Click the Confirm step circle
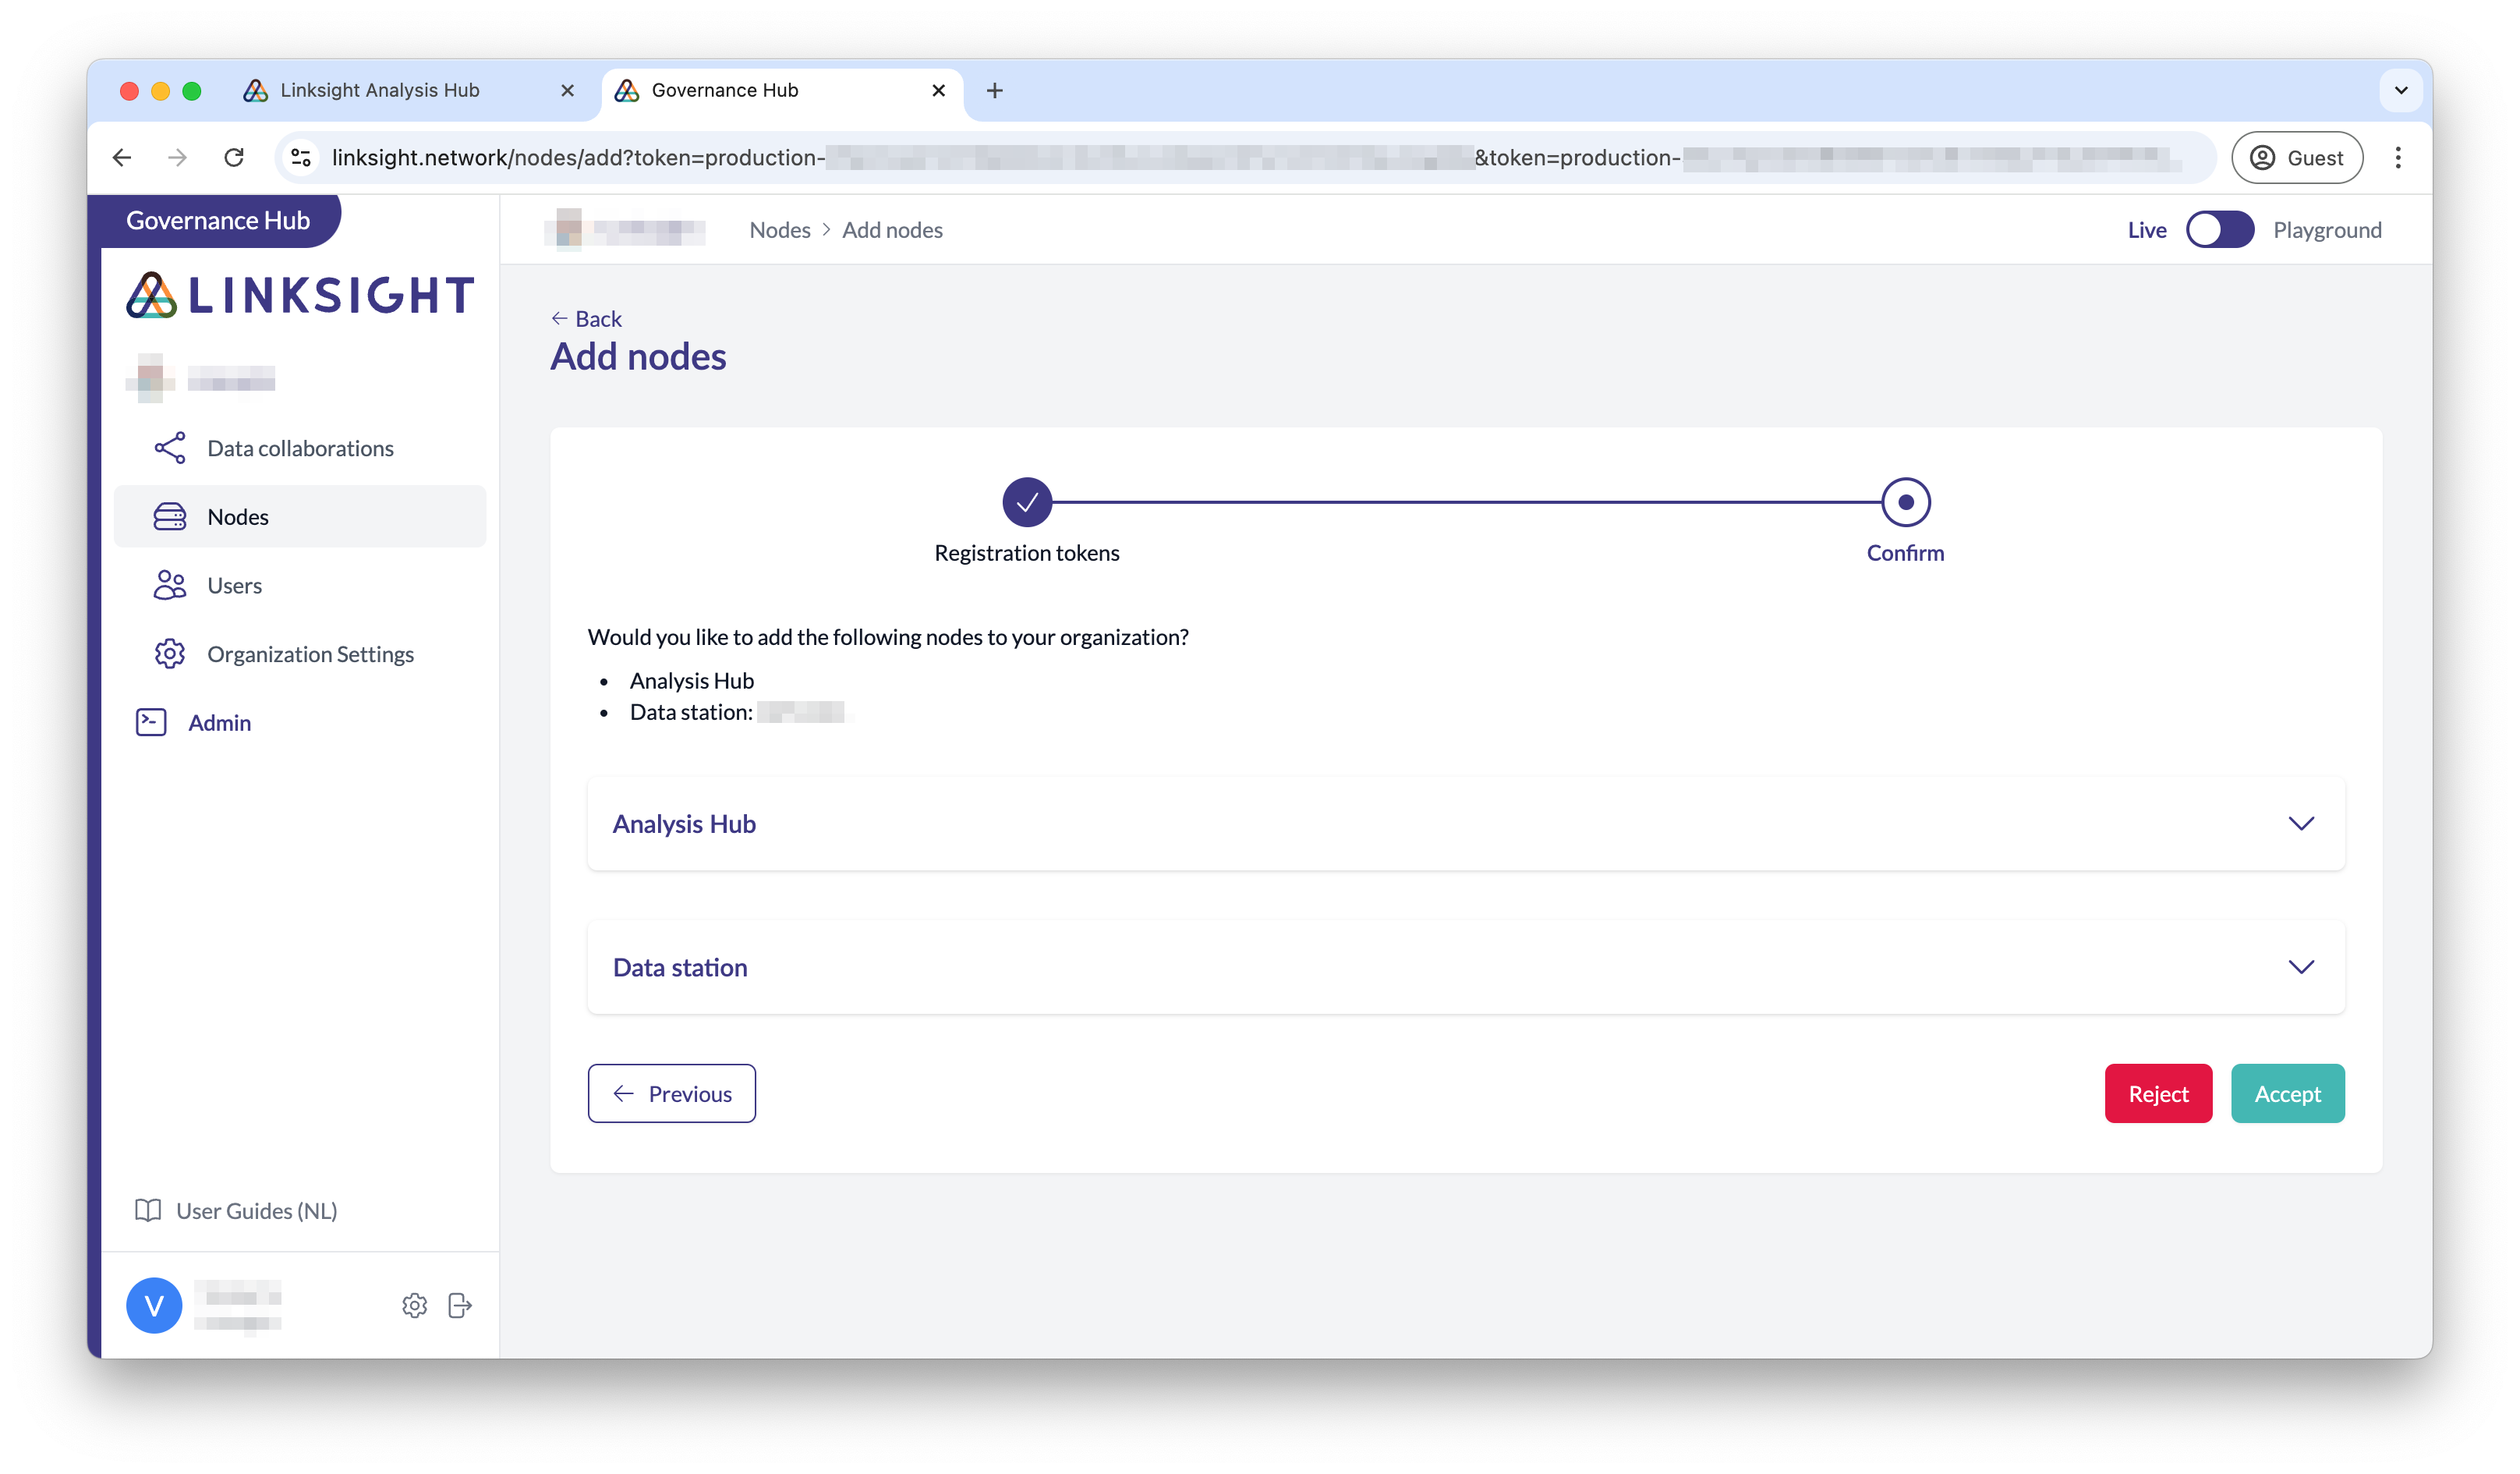The image size is (2520, 1474). [x=1905, y=502]
